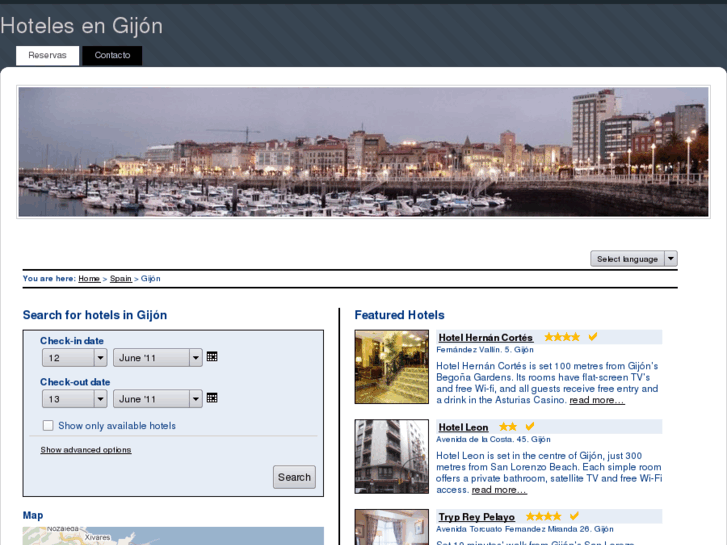Open the check-out month dropdown June '11
The image size is (727, 545).
(x=158, y=399)
